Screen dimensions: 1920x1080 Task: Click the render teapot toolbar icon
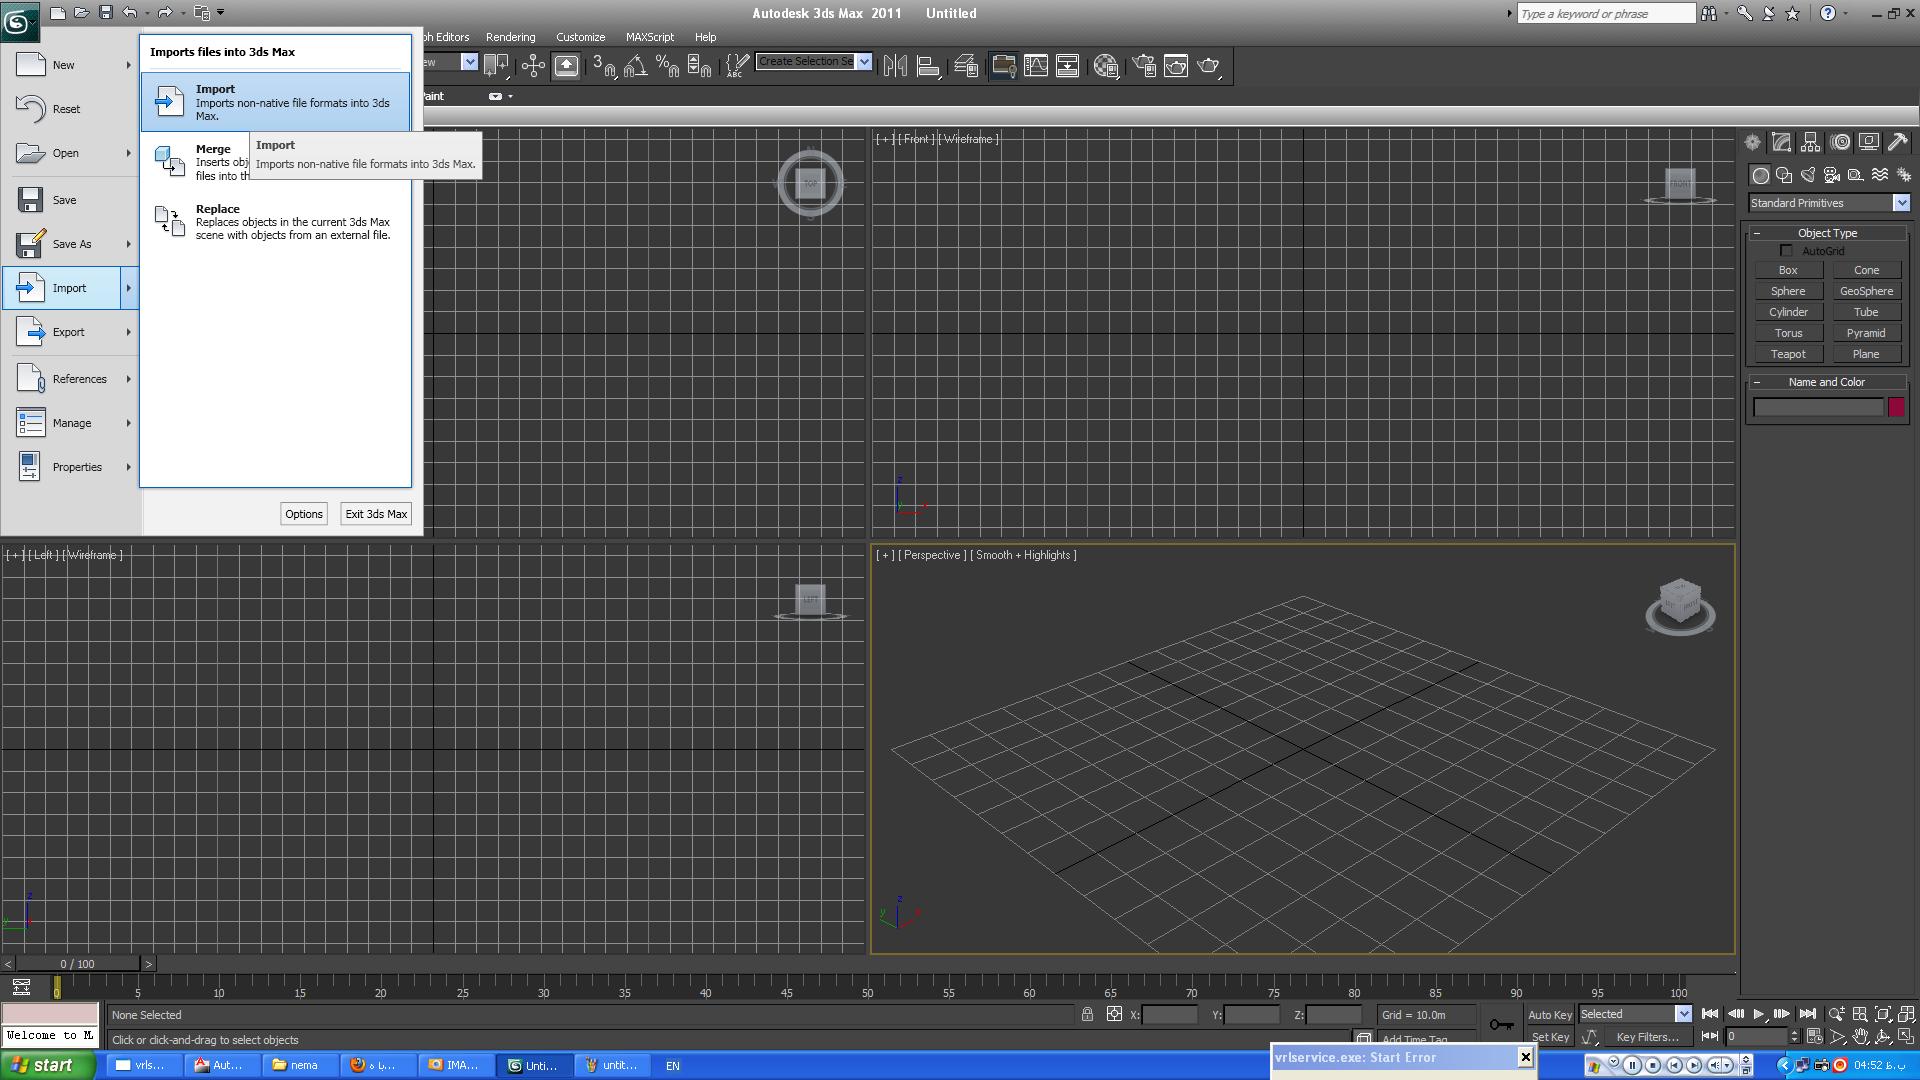pos(1209,66)
